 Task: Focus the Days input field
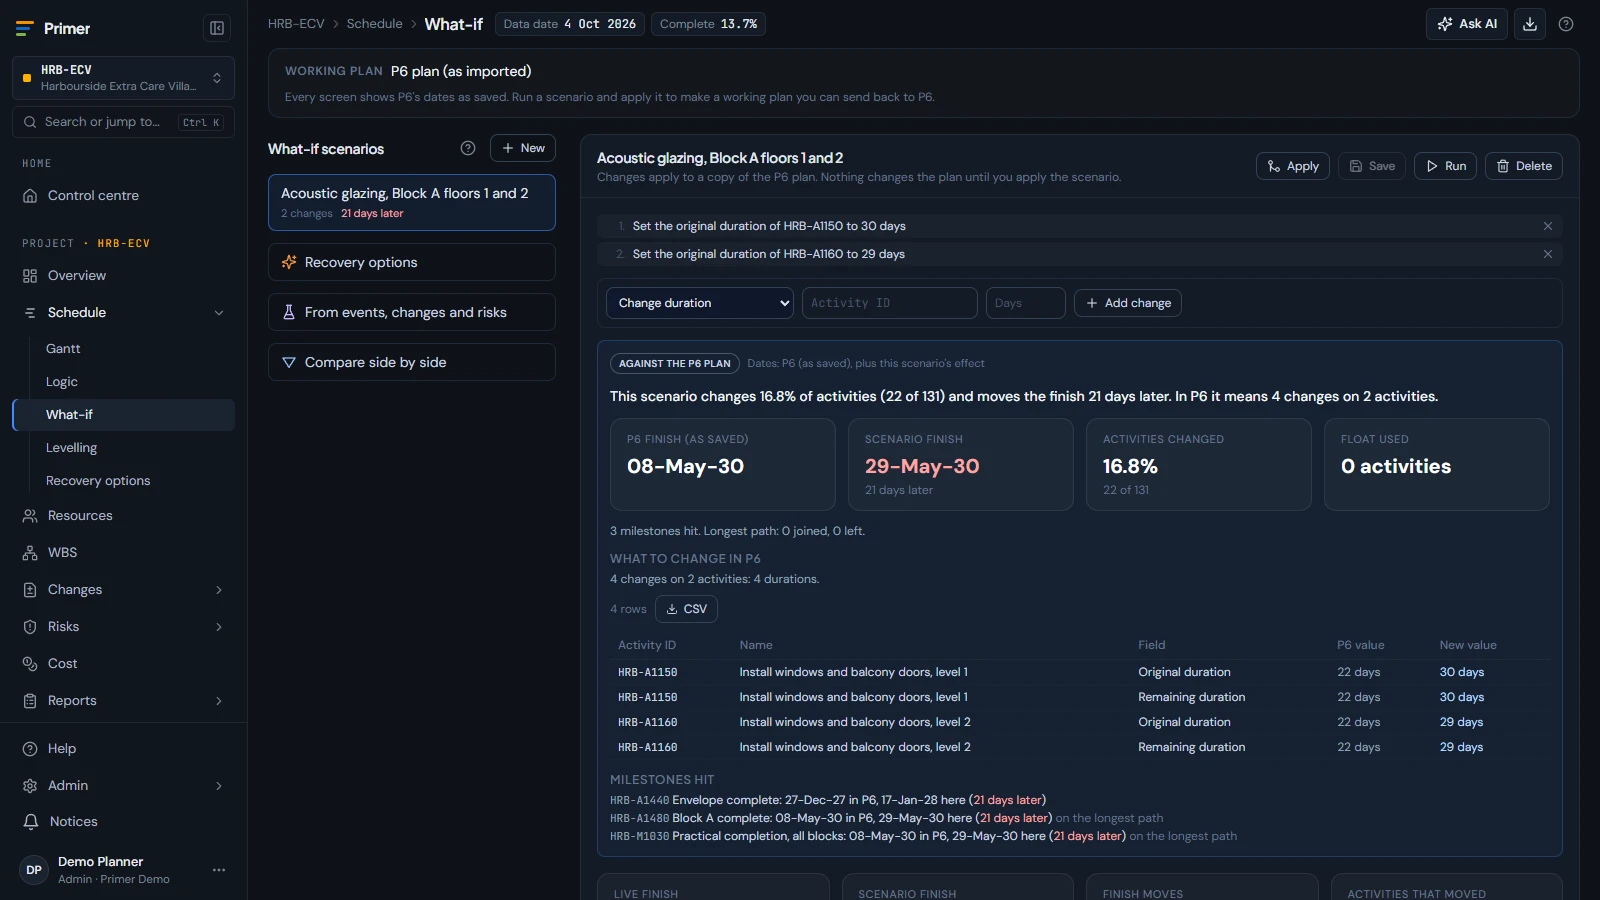click(x=1026, y=303)
